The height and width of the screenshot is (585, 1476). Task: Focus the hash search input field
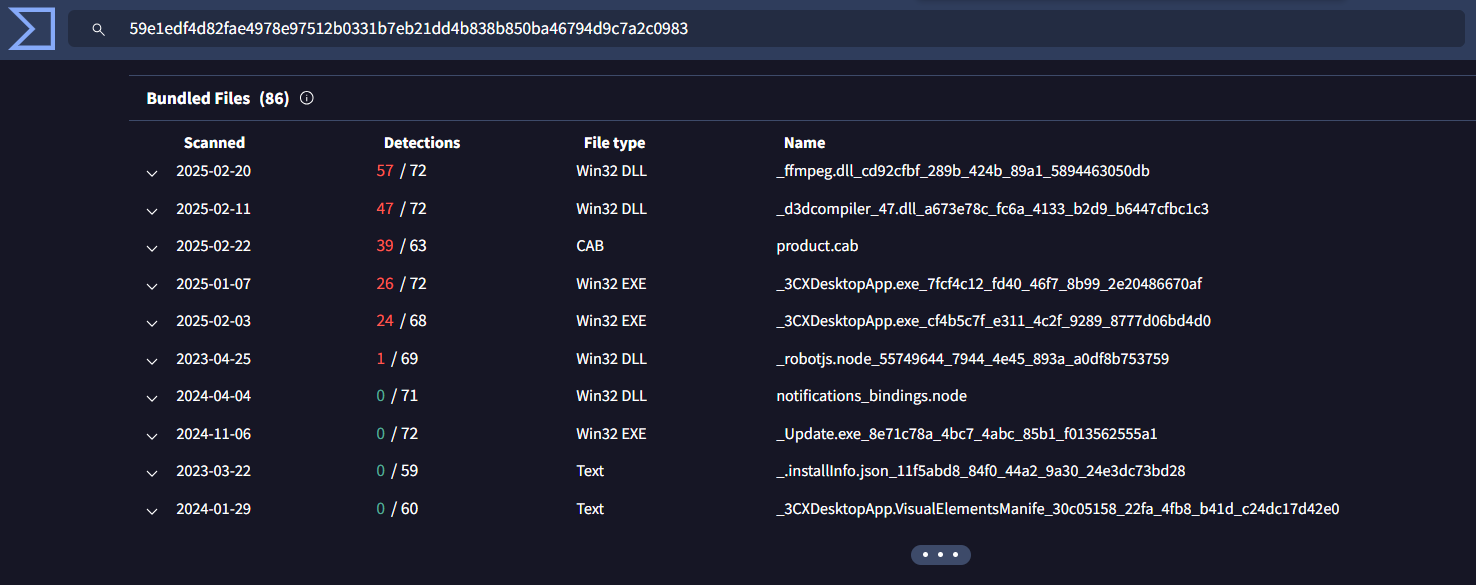(x=765, y=29)
